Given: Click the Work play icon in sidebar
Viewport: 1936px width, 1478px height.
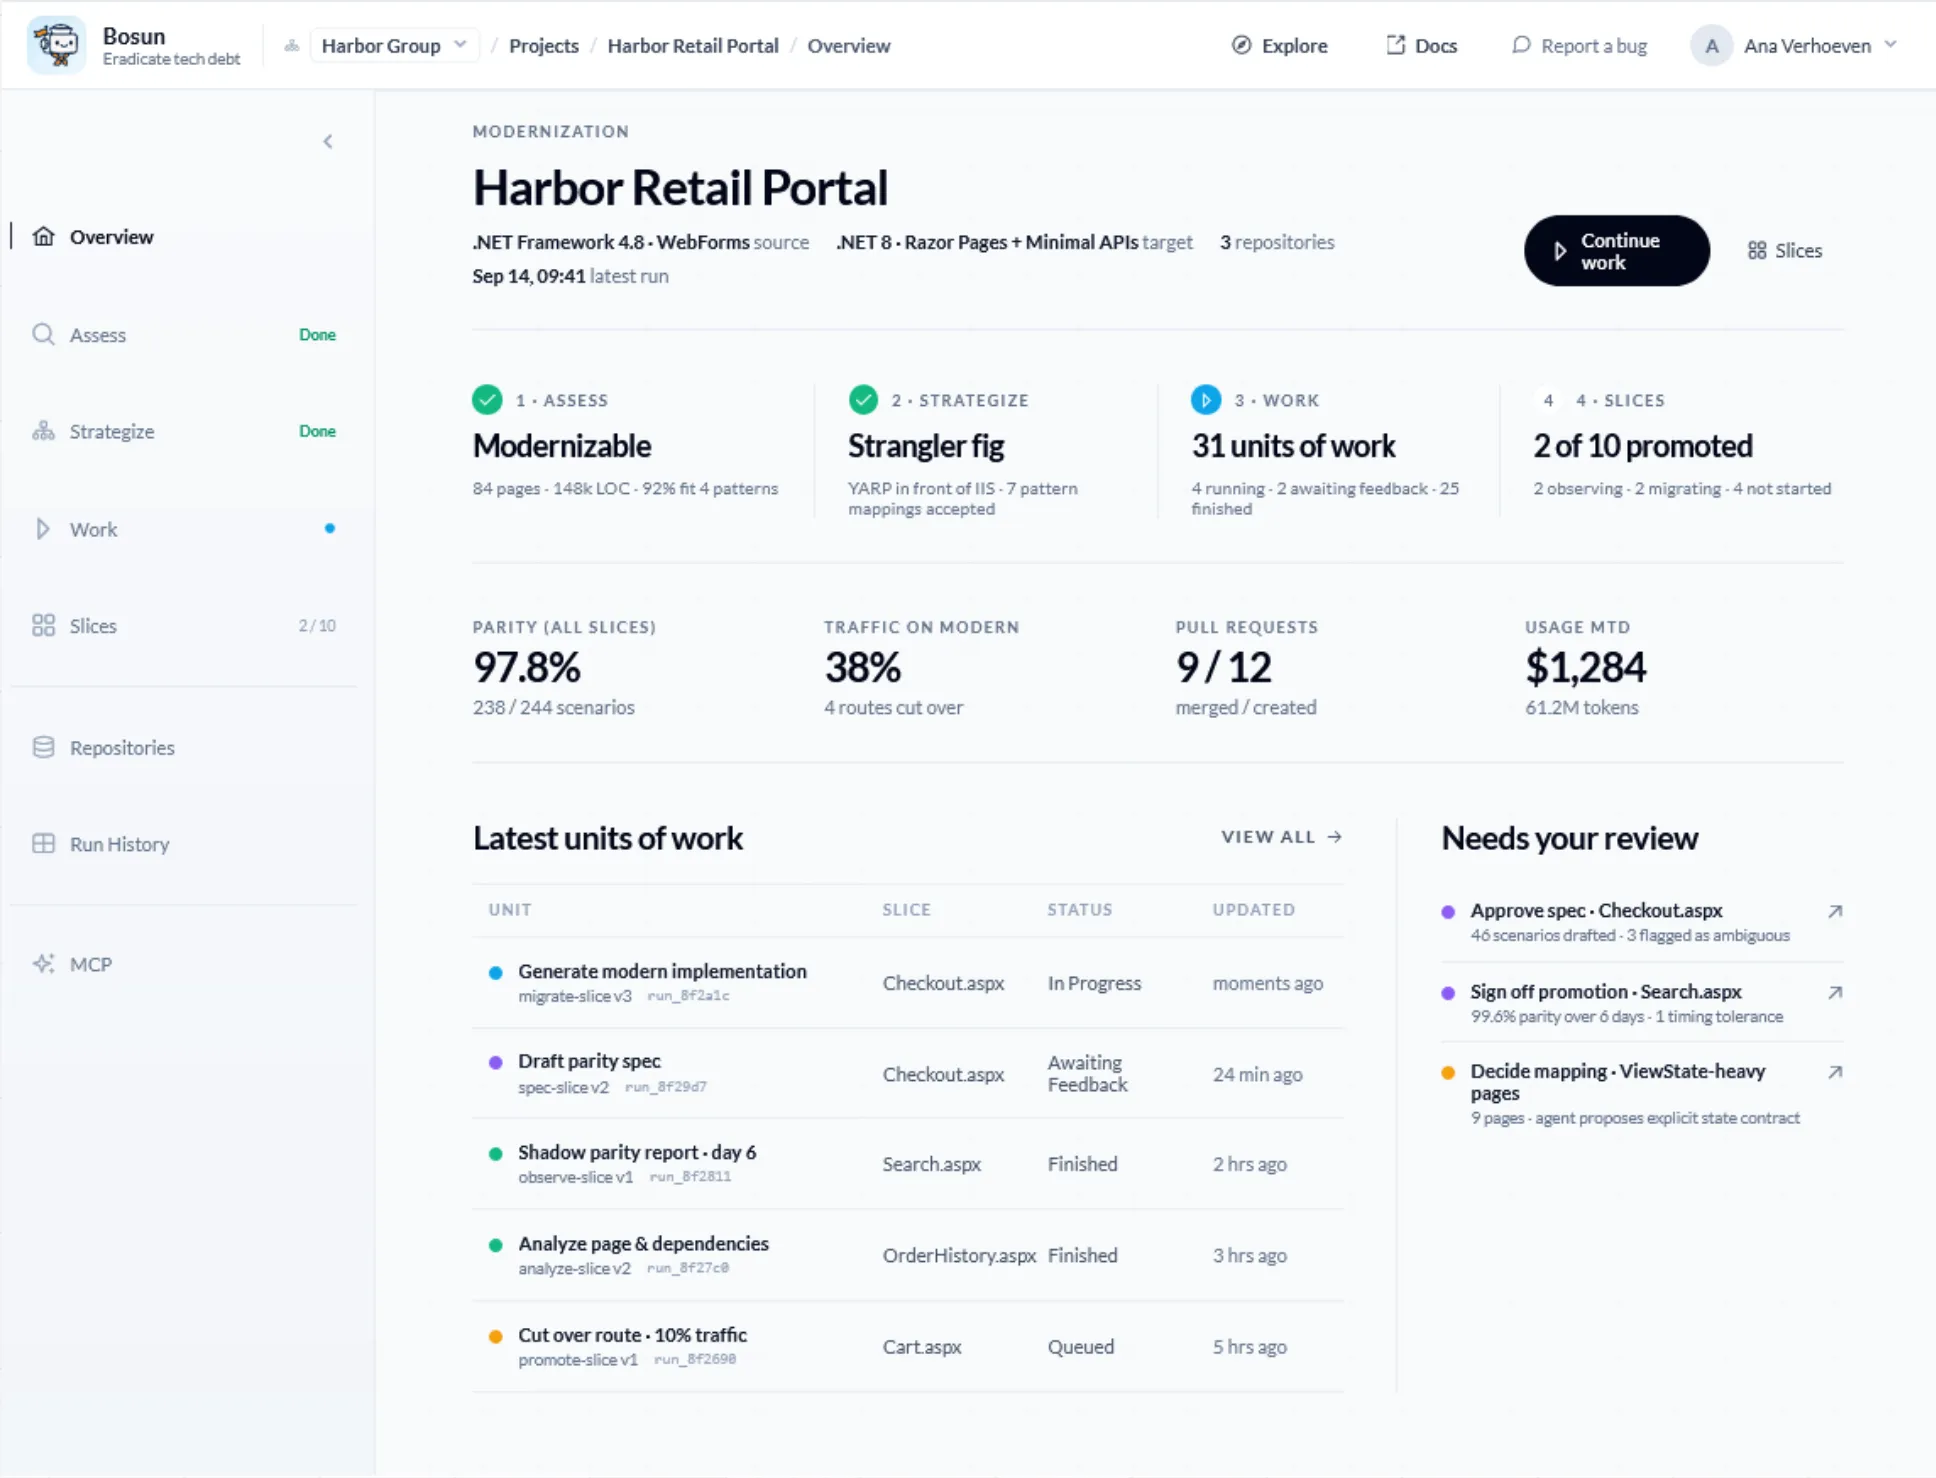Looking at the screenshot, I should point(42,529).
